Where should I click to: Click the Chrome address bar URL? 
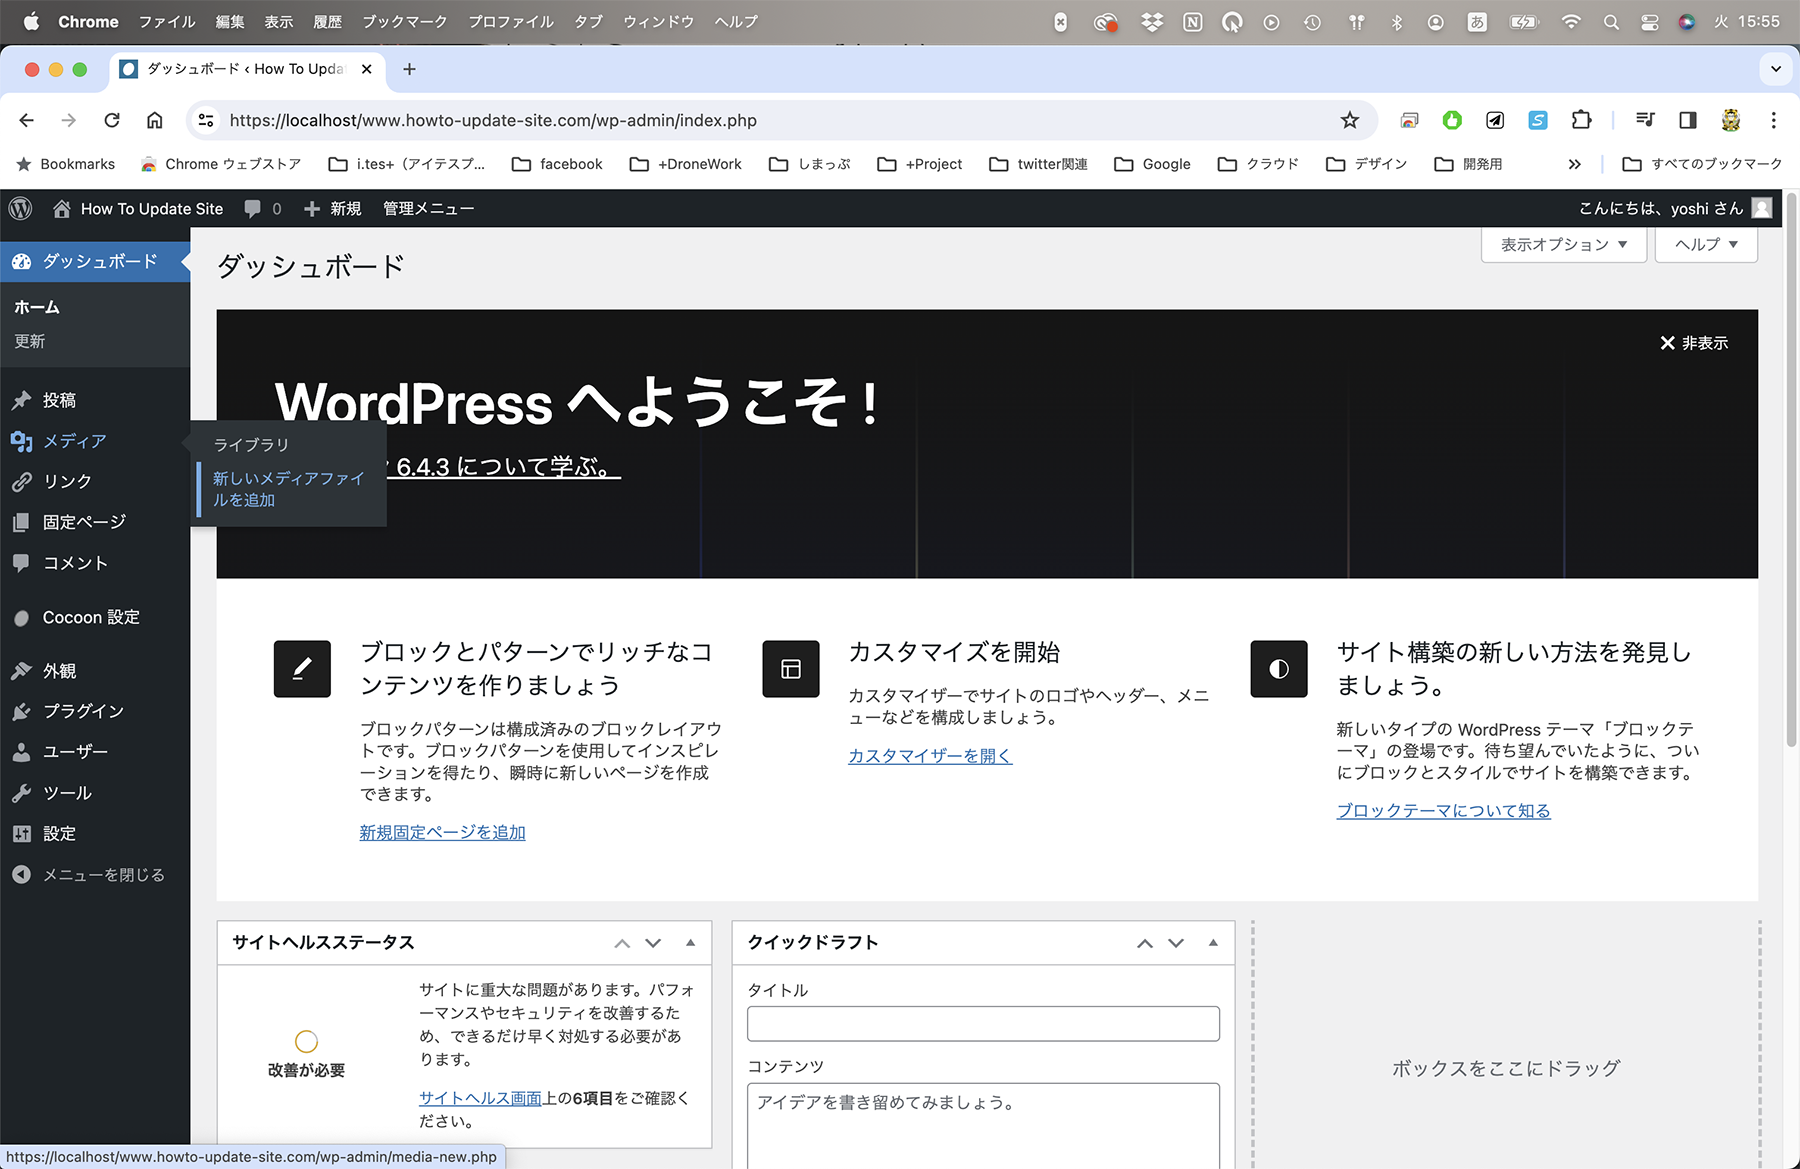click(x=493, y=120)
